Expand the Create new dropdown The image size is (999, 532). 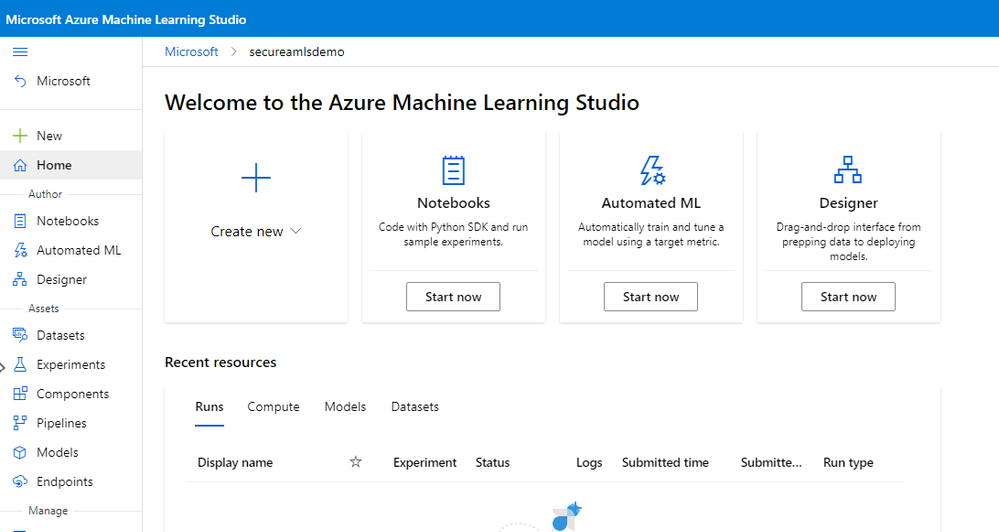(256, 231)
